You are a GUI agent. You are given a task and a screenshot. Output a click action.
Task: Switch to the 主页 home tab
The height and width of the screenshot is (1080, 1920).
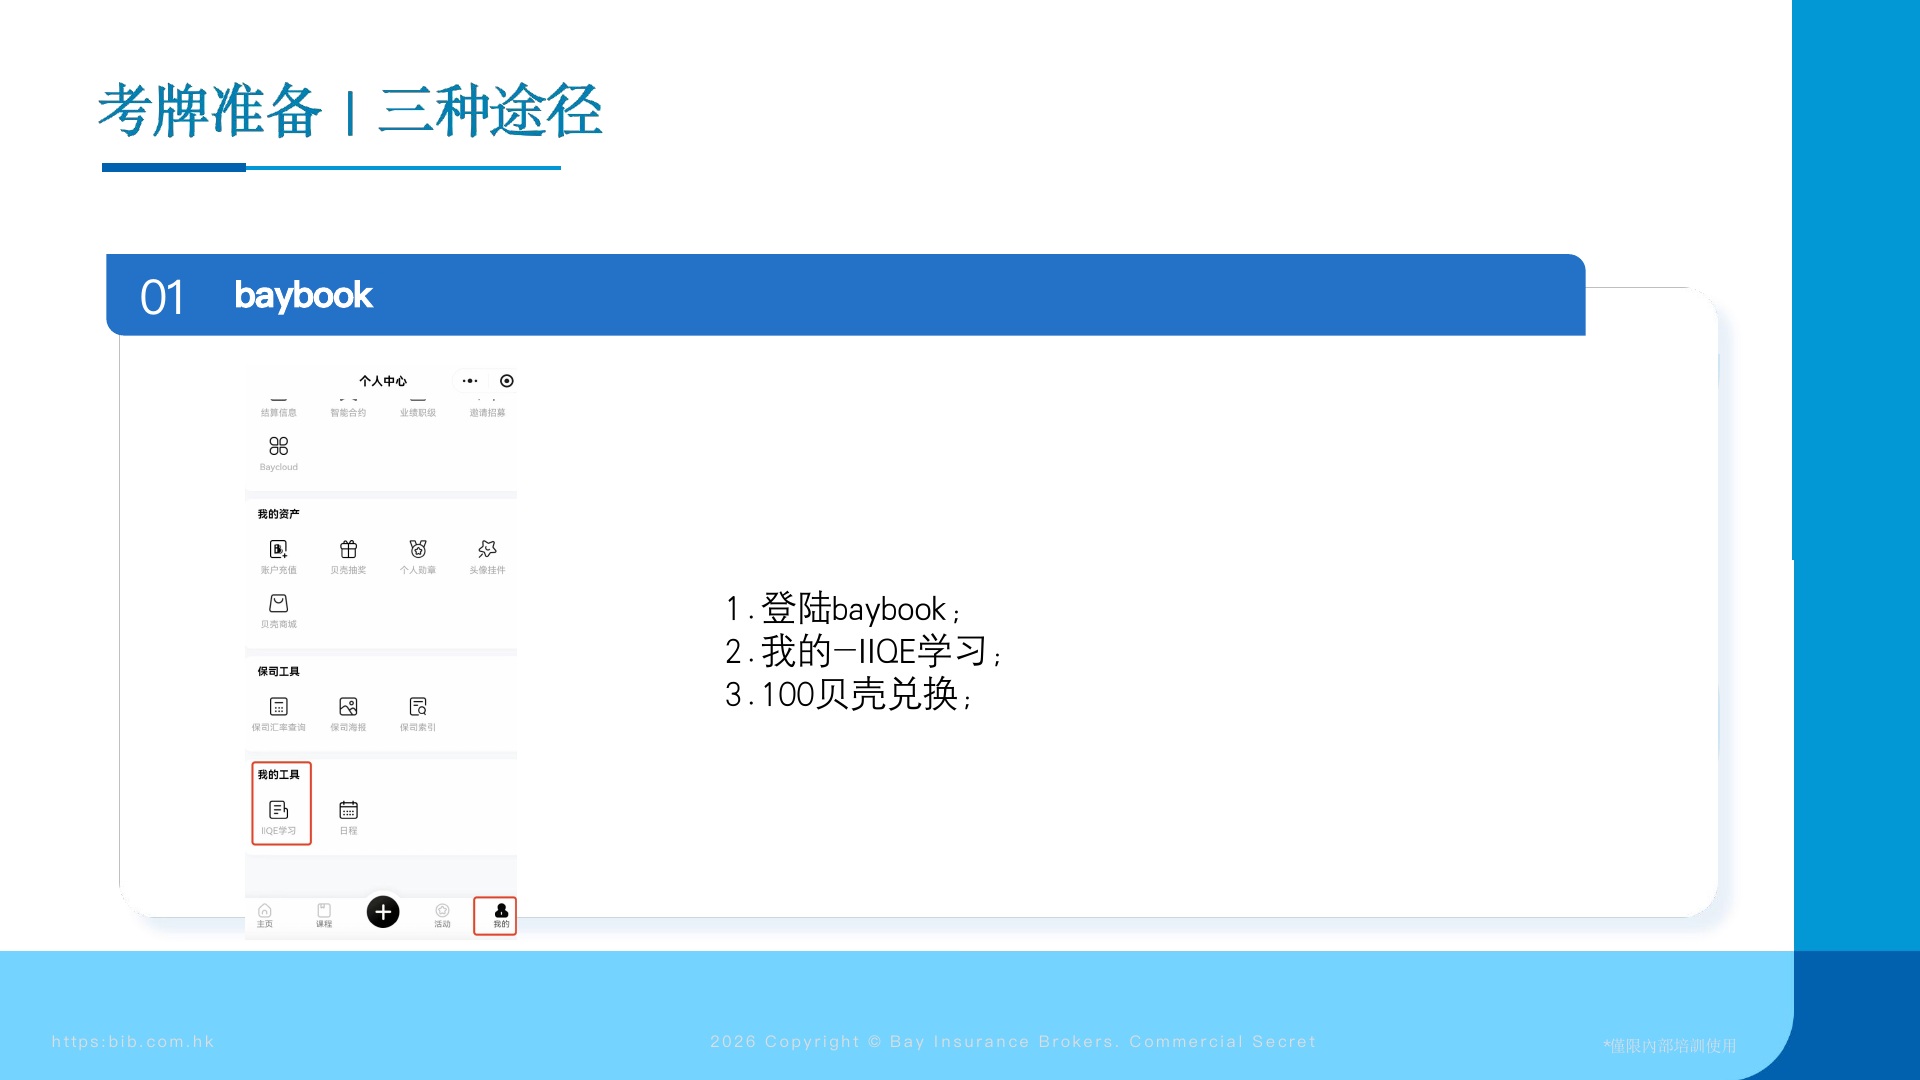point(264,916)
